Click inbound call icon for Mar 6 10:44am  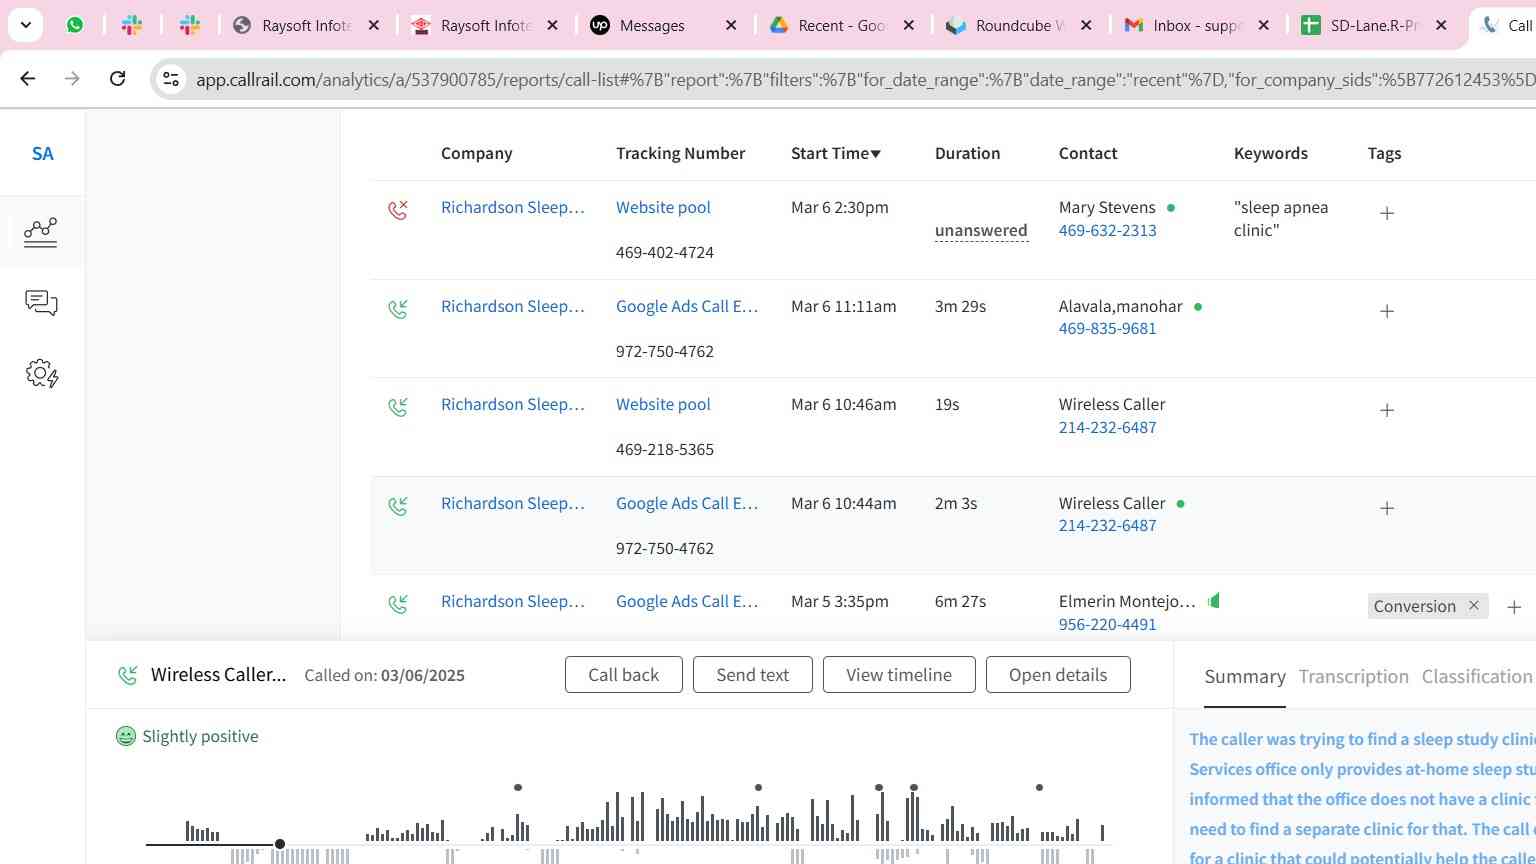(x=398, y=506)
